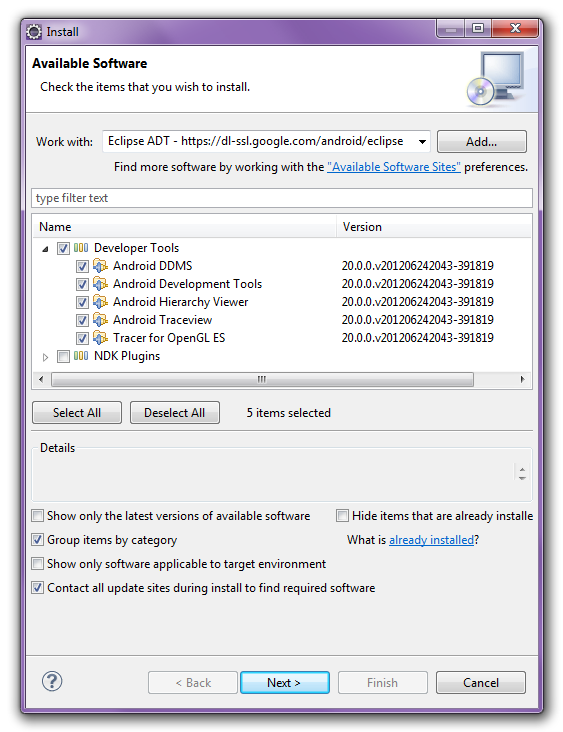The height and width of the screenshot is (732, 563).
Task: Uncheck Android Traceview checkbox
Action: (82, 320)
